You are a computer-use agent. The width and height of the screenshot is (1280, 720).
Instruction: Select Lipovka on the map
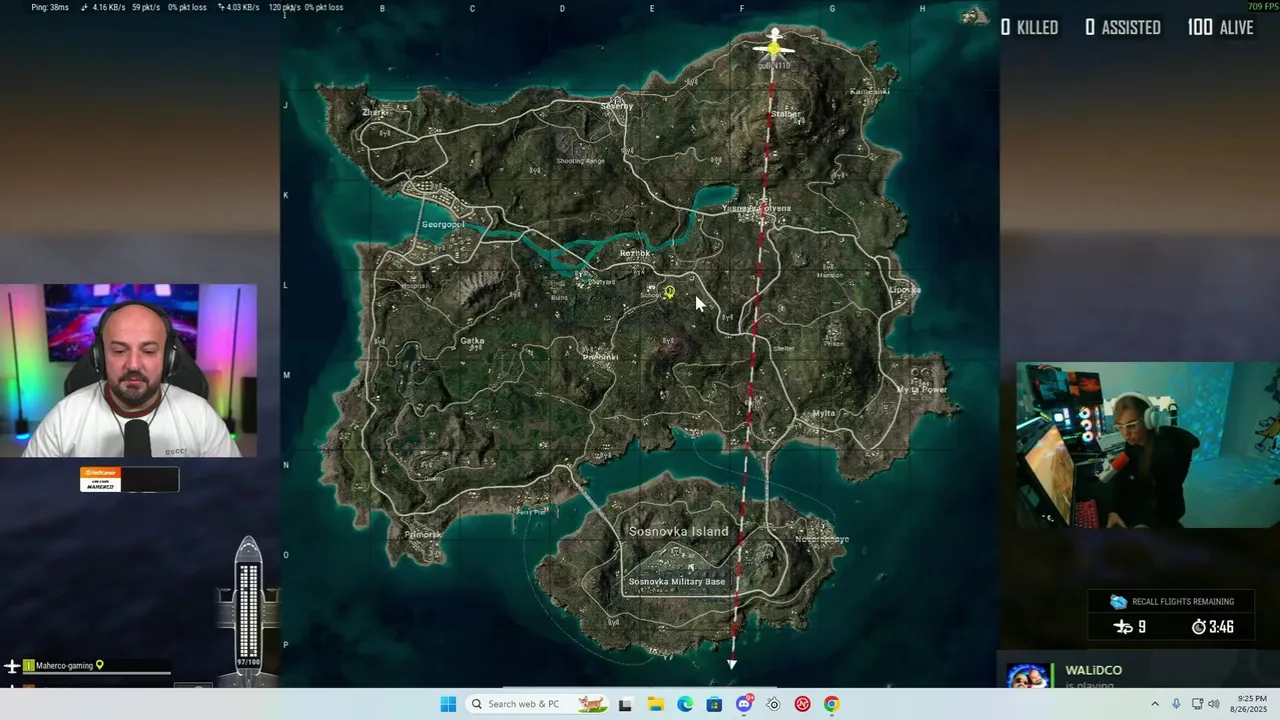point(904,290)
